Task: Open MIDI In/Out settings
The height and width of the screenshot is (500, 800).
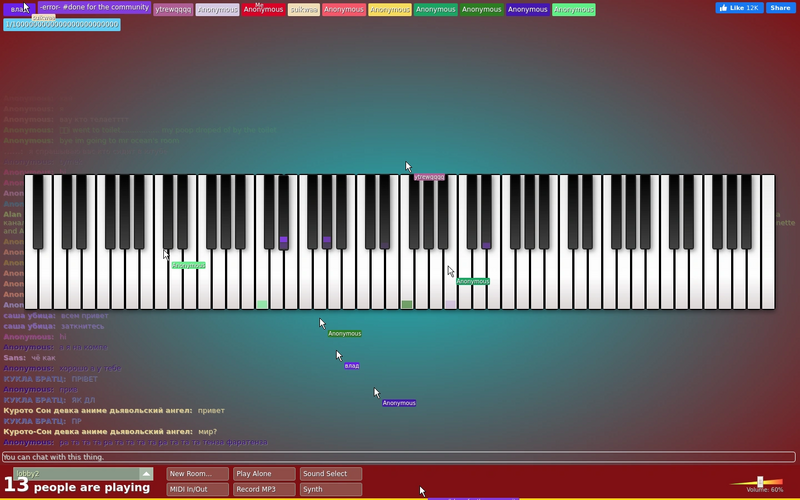Action: (x=197, y=489)
